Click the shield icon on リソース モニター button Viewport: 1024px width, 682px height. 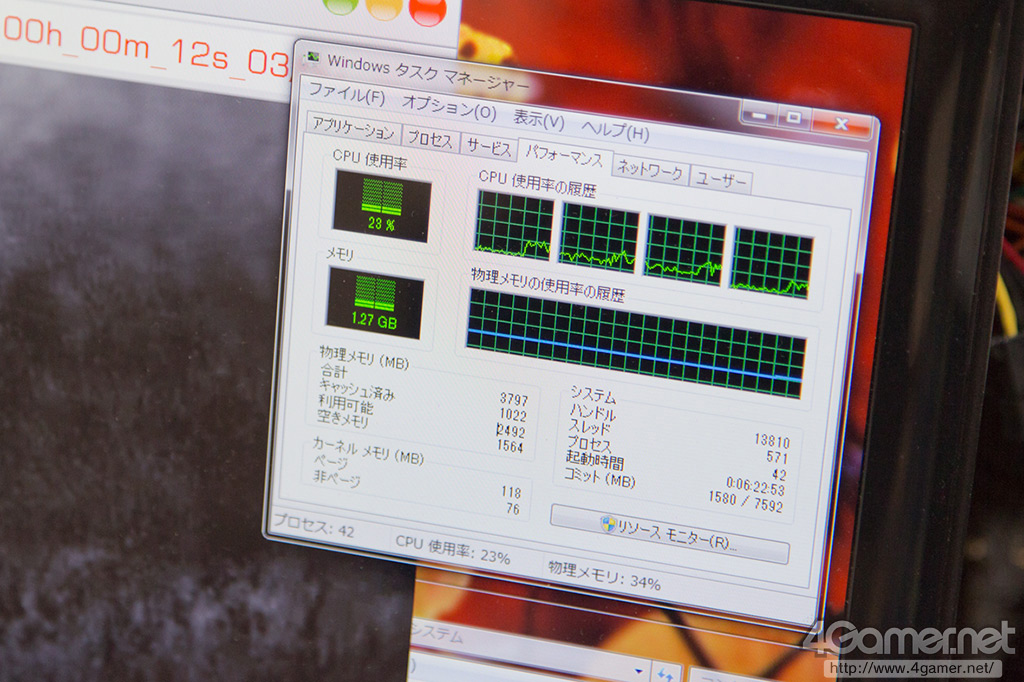[x=608, y=523]
